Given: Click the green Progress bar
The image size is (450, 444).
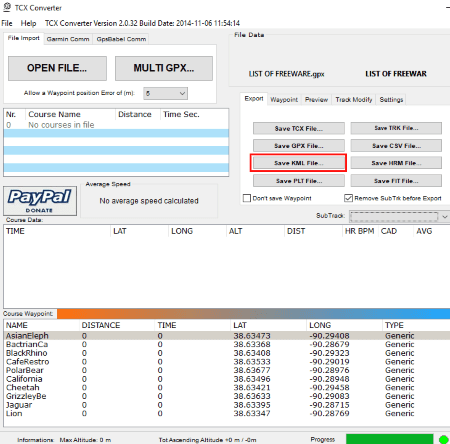Looking at the screenshot, I should tap(390, 439).
